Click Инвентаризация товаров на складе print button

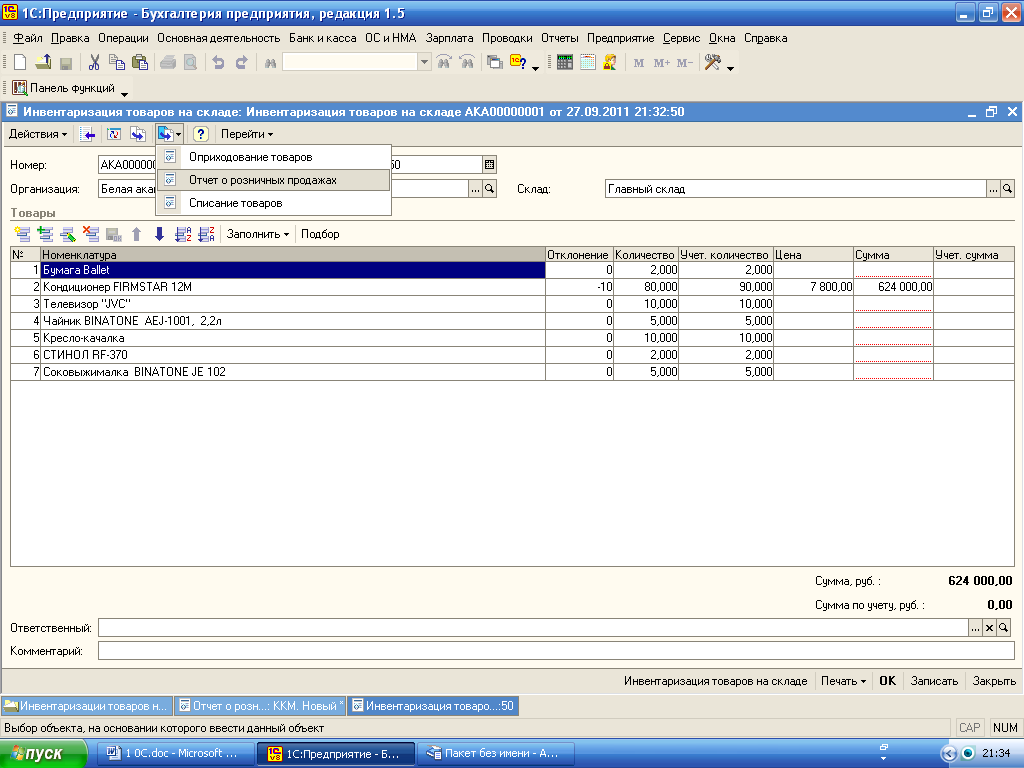pos(716,680)
